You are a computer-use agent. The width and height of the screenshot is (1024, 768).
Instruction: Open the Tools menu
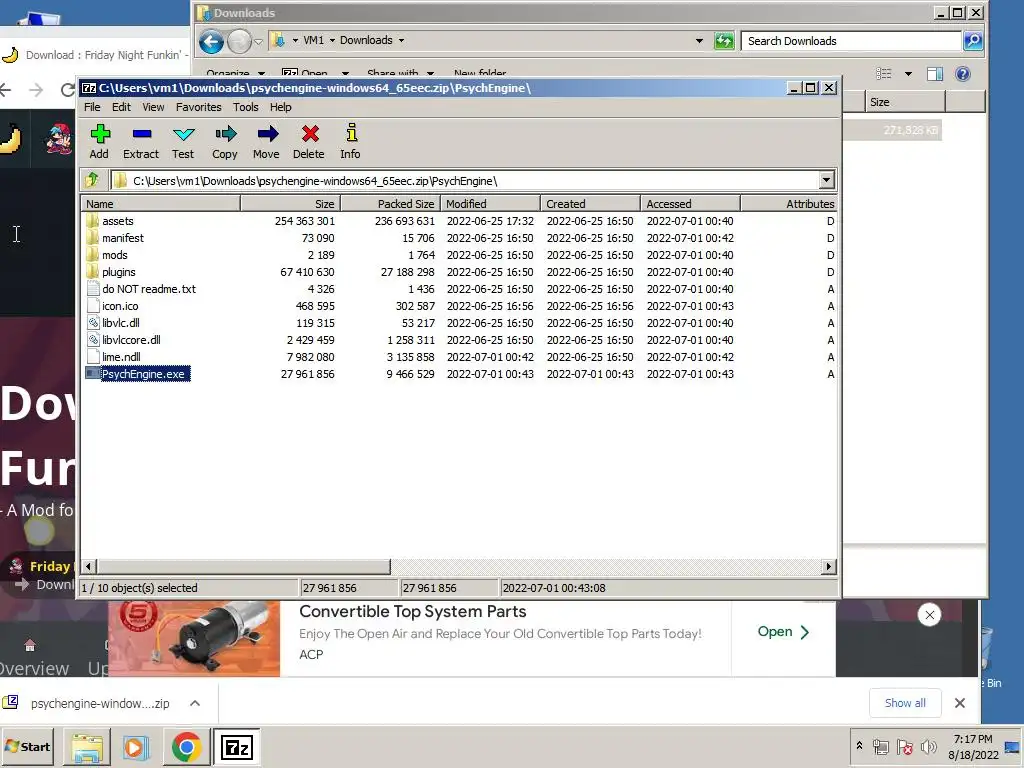[x=246, y=107]
